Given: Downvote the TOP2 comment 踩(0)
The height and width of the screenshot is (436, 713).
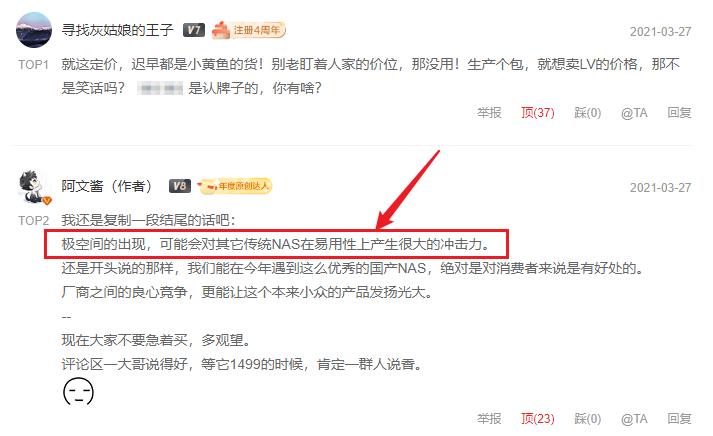Looking at the screenshot, I should coord(587,418).
